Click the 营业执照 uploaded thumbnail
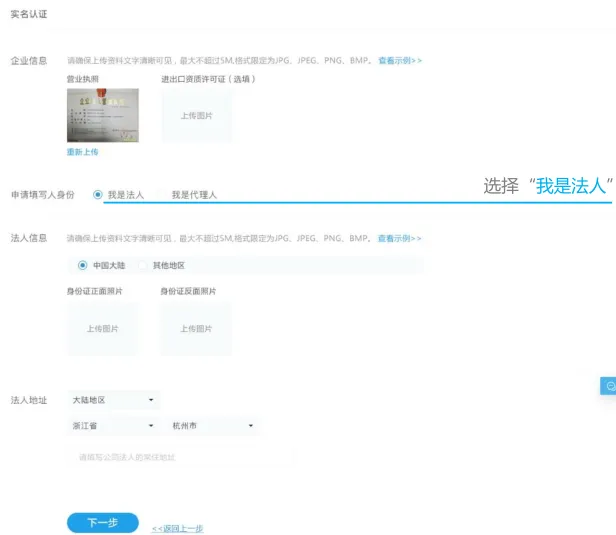Screen dimensions: 616x535 click(x=103, y=115)
